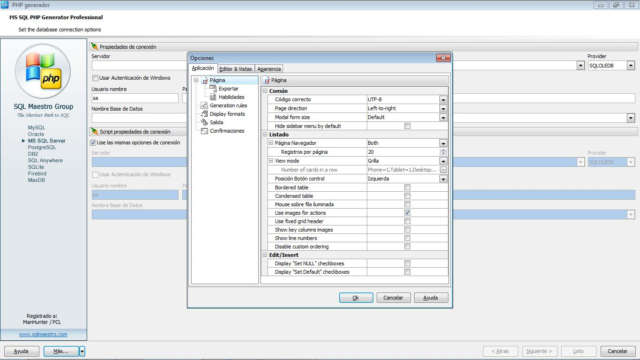Click the Habilidades tree icon
This screenshot has width=640, height=360.
tap(213, 97)
